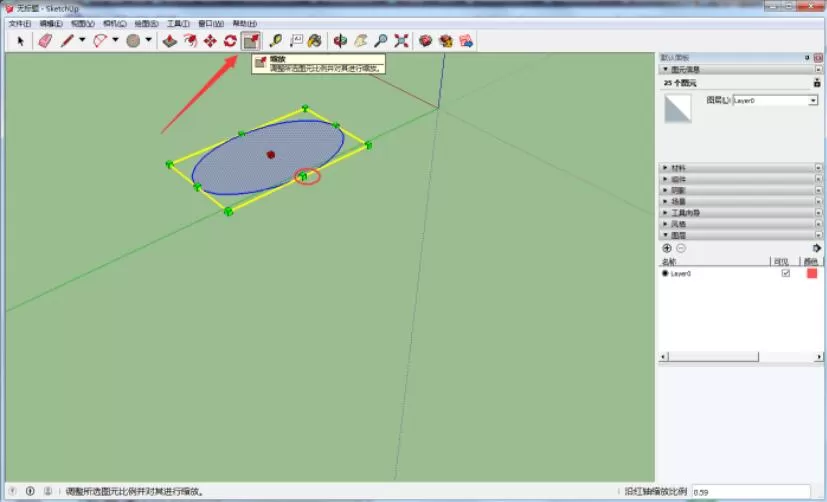Click the red Layer0 color swatch
The image size is (827, 502).
pos(812,273)
